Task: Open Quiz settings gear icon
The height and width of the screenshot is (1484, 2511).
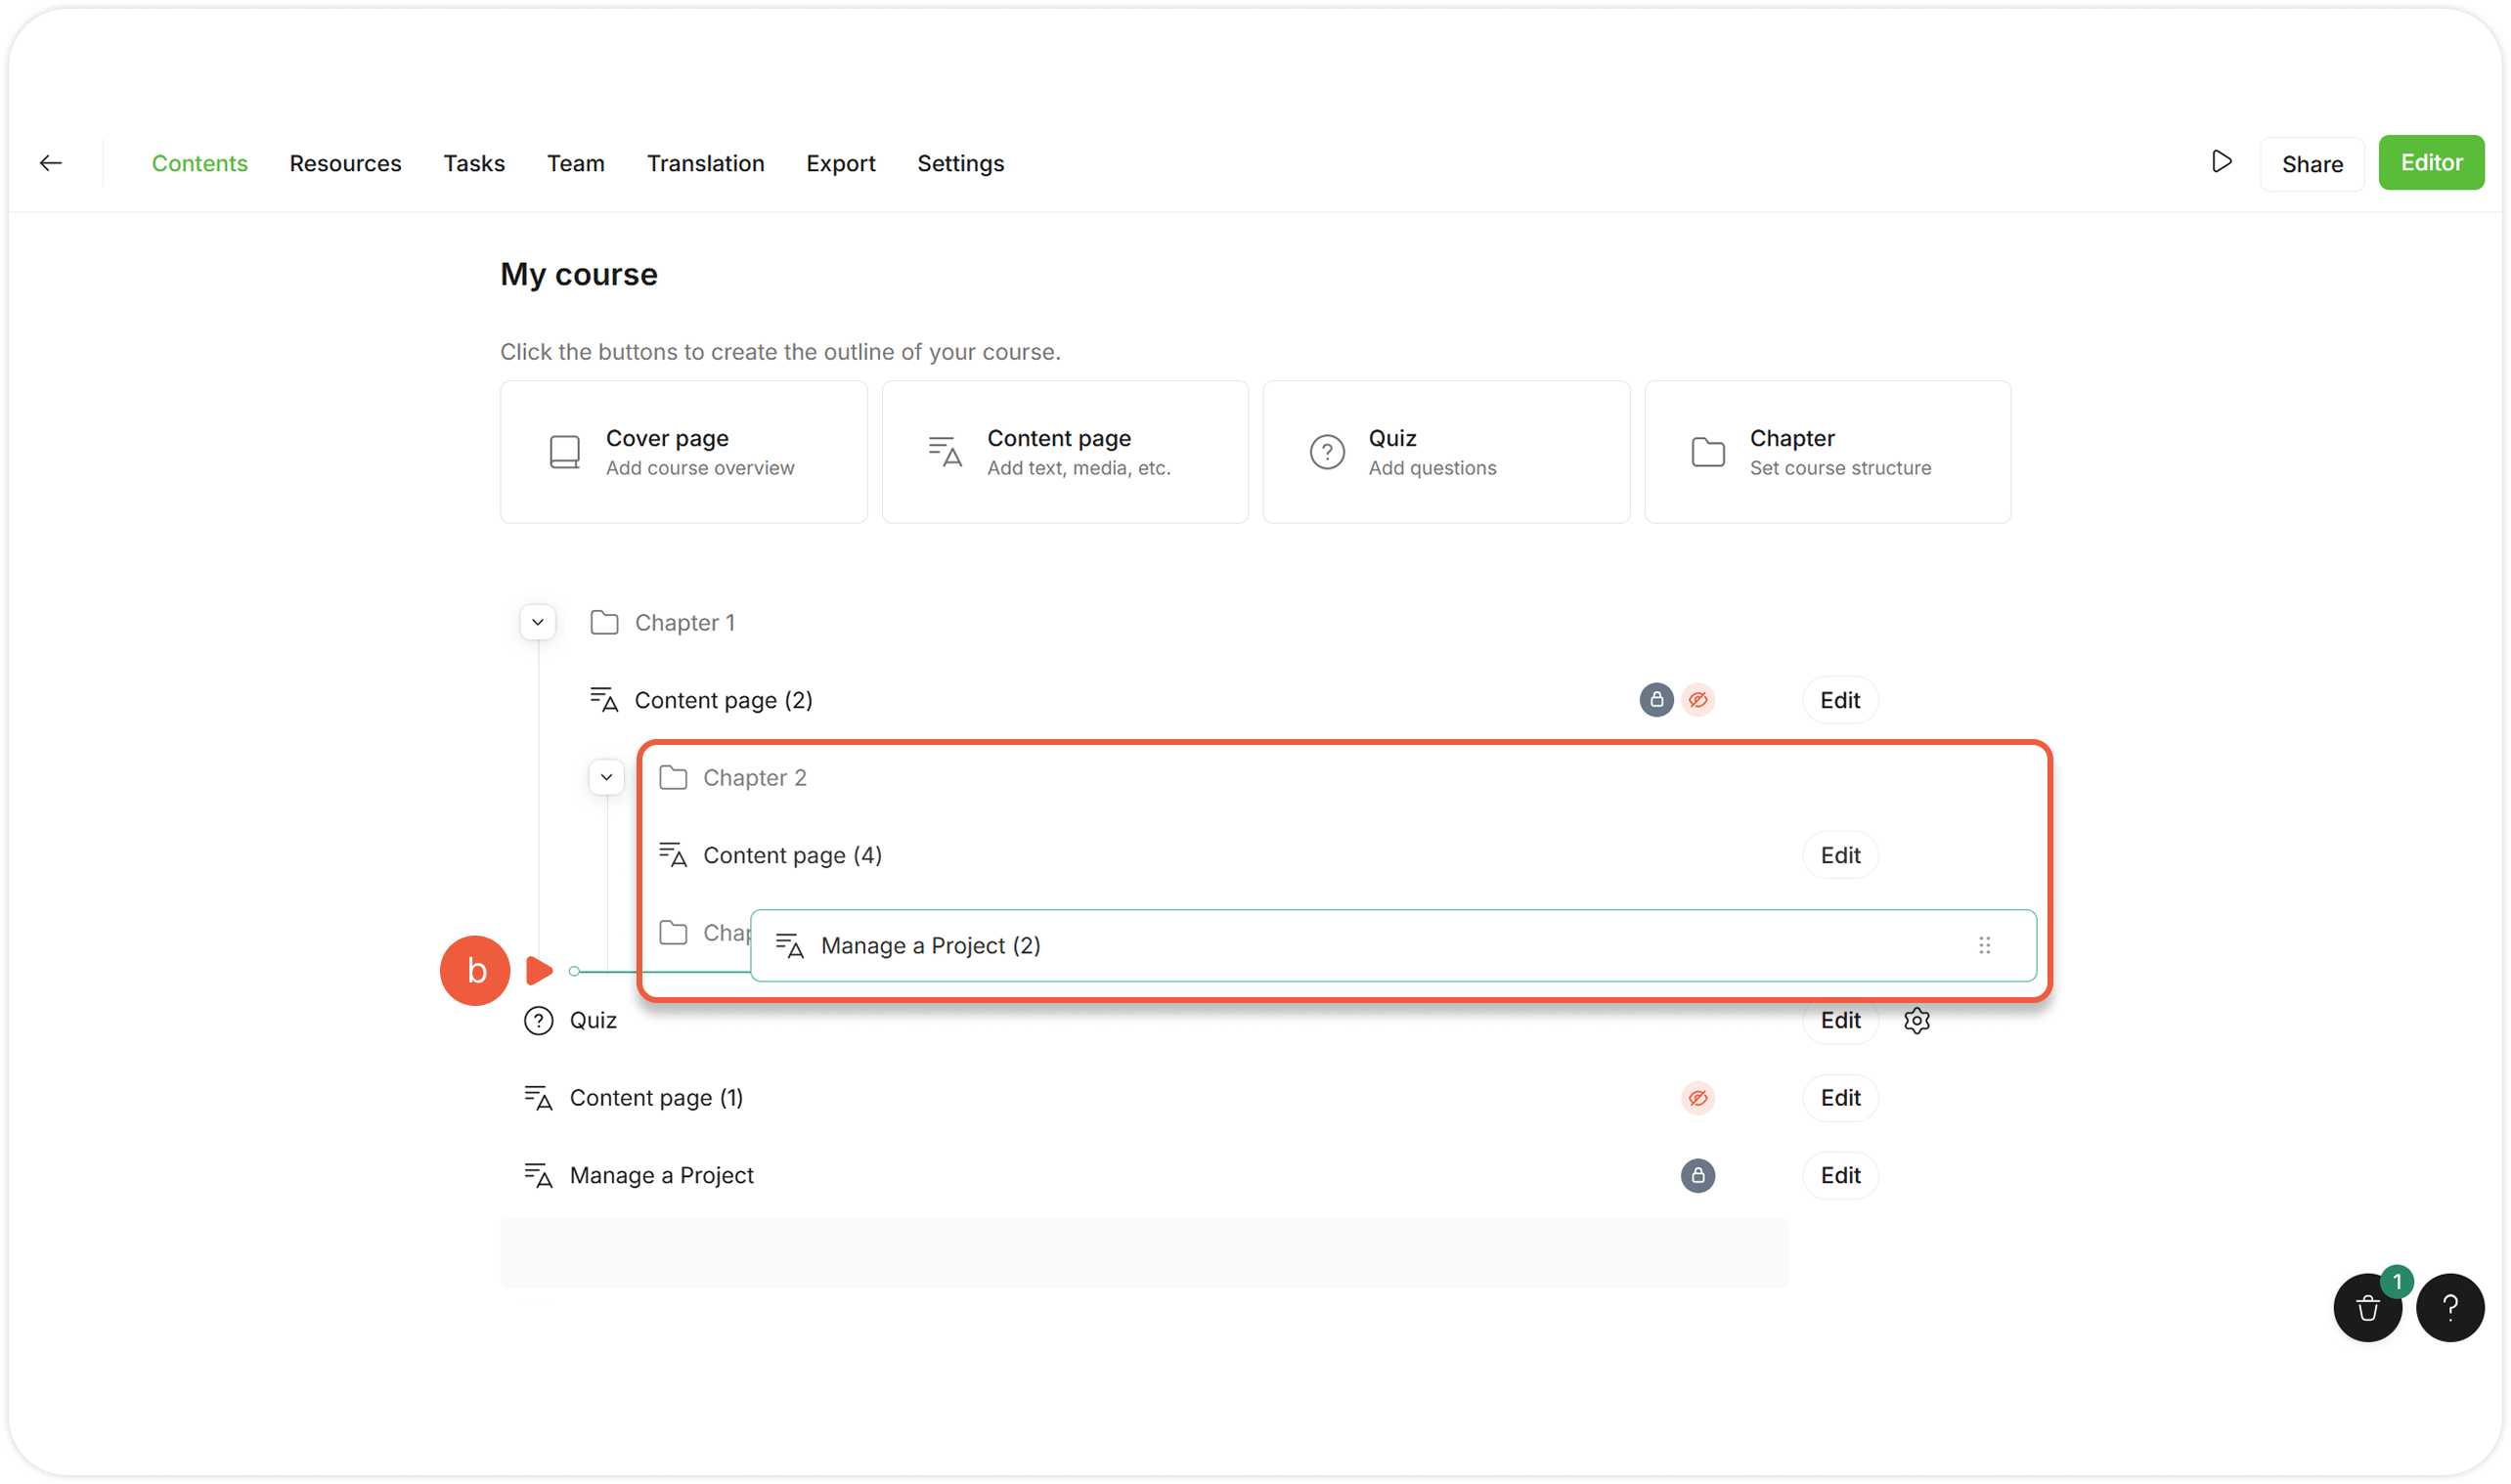Action: pyautogui.click(x=1916, y=1021)
